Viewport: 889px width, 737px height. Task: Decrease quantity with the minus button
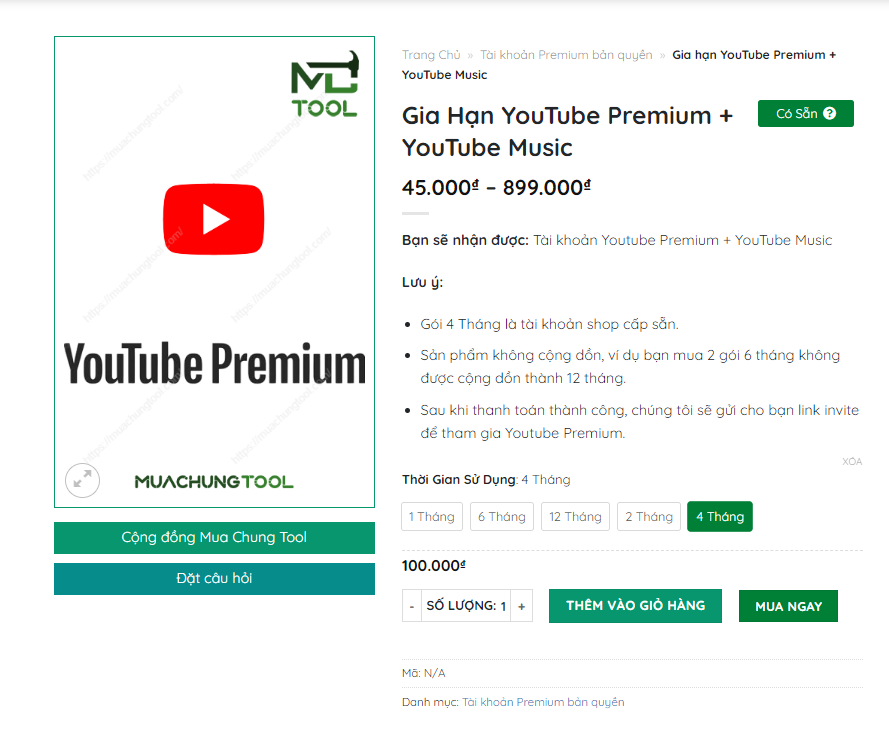412,606
